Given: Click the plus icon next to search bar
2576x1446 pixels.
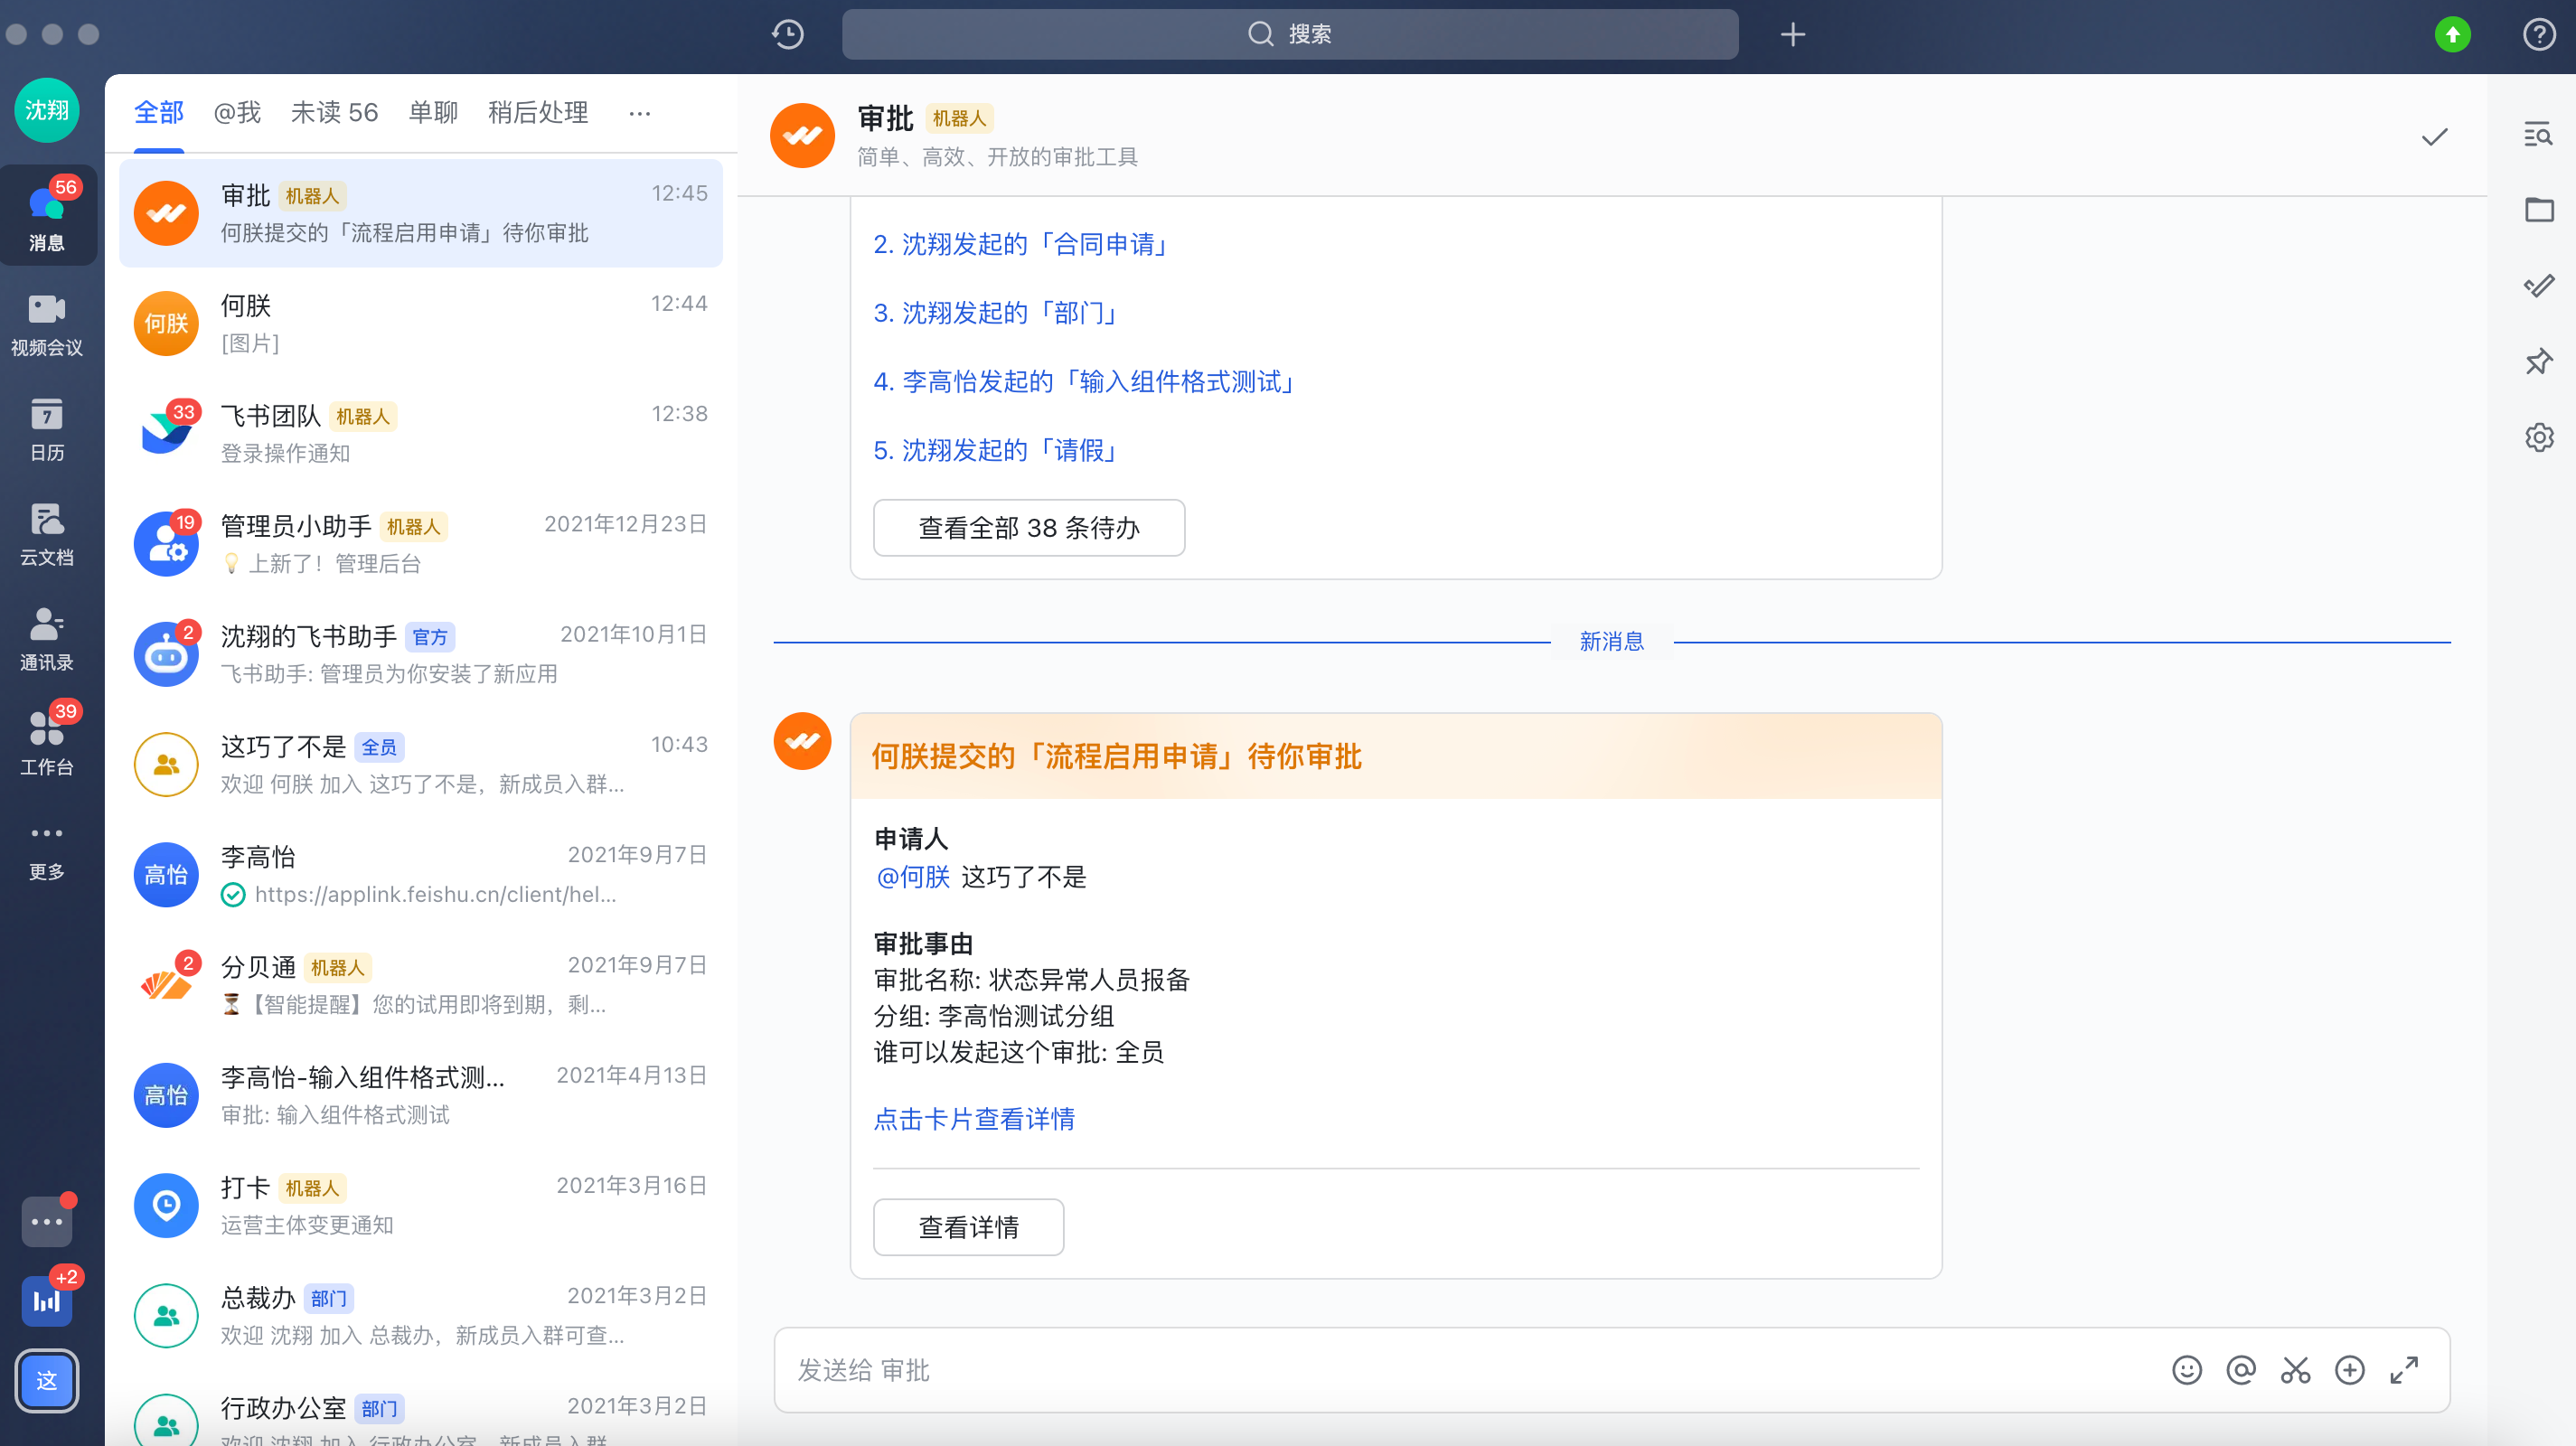Looking at the screenshot, I should pos(1792,34).
